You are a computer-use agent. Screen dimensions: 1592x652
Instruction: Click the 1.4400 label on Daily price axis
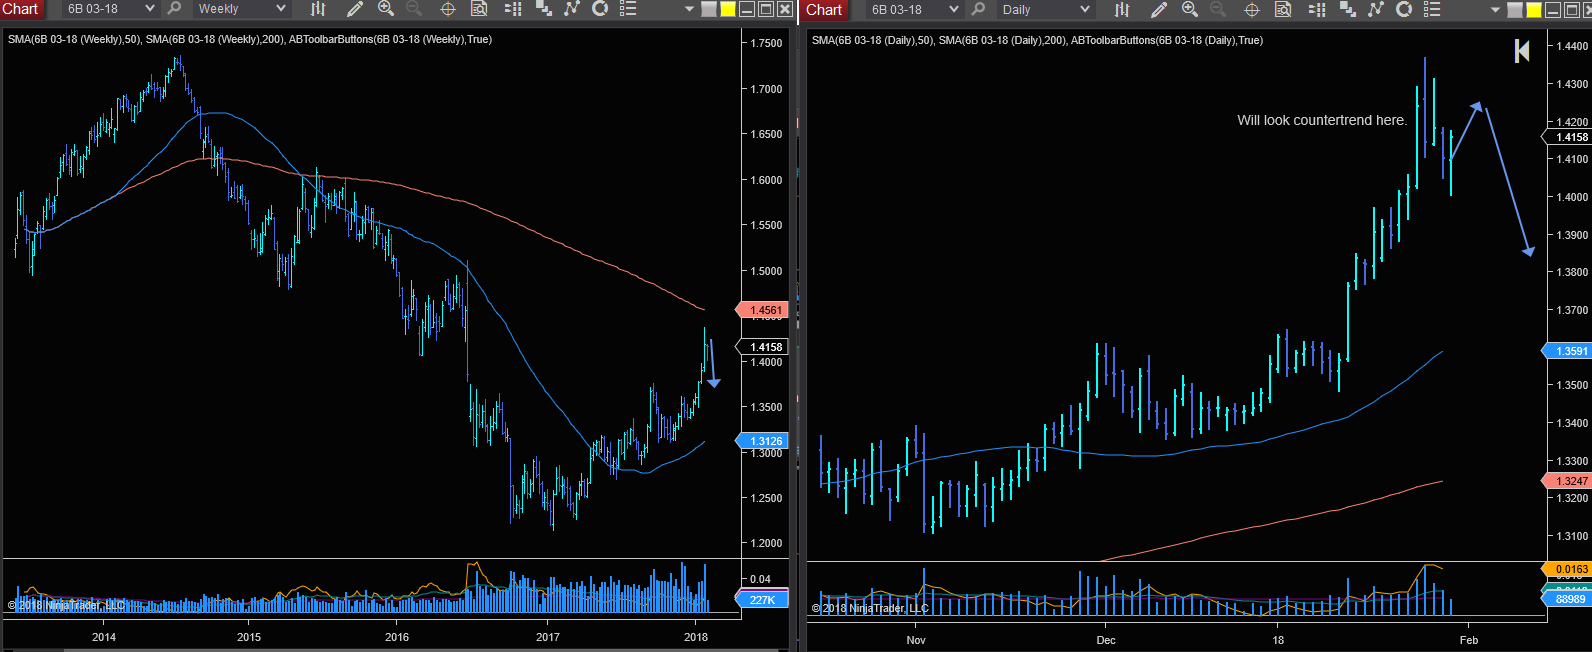[1572, 46]
